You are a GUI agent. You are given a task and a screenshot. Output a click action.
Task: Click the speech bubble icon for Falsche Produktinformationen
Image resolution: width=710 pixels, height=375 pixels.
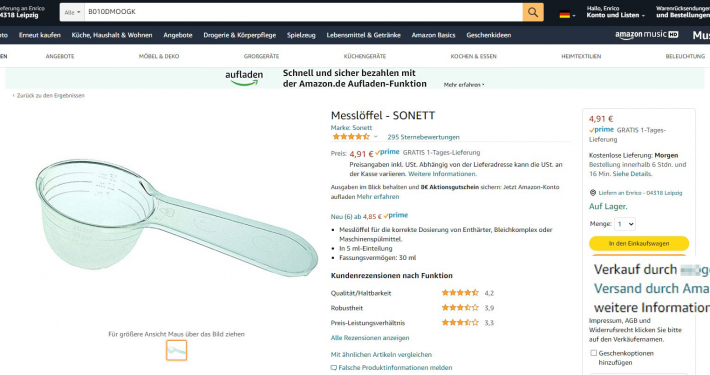[x=334, y=368]
